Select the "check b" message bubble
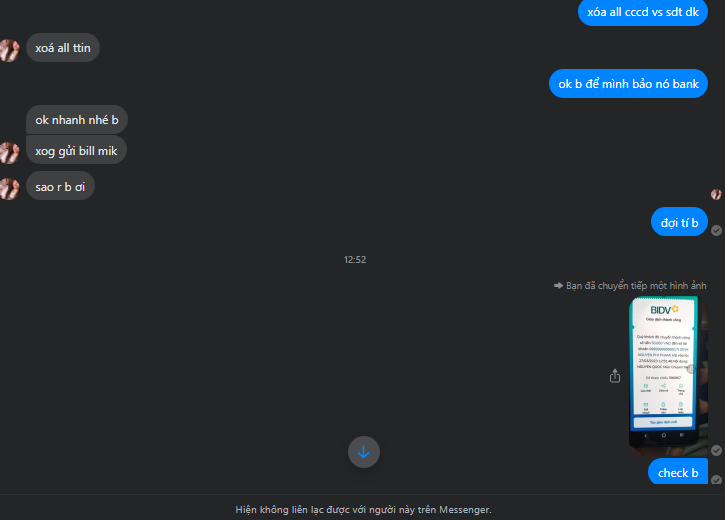 (678, 472)
